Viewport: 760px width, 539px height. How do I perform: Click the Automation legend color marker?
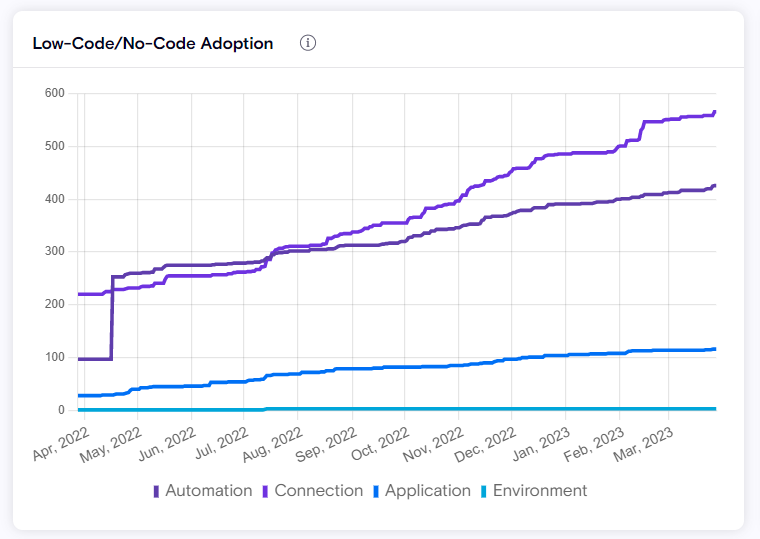coord(156,491)
